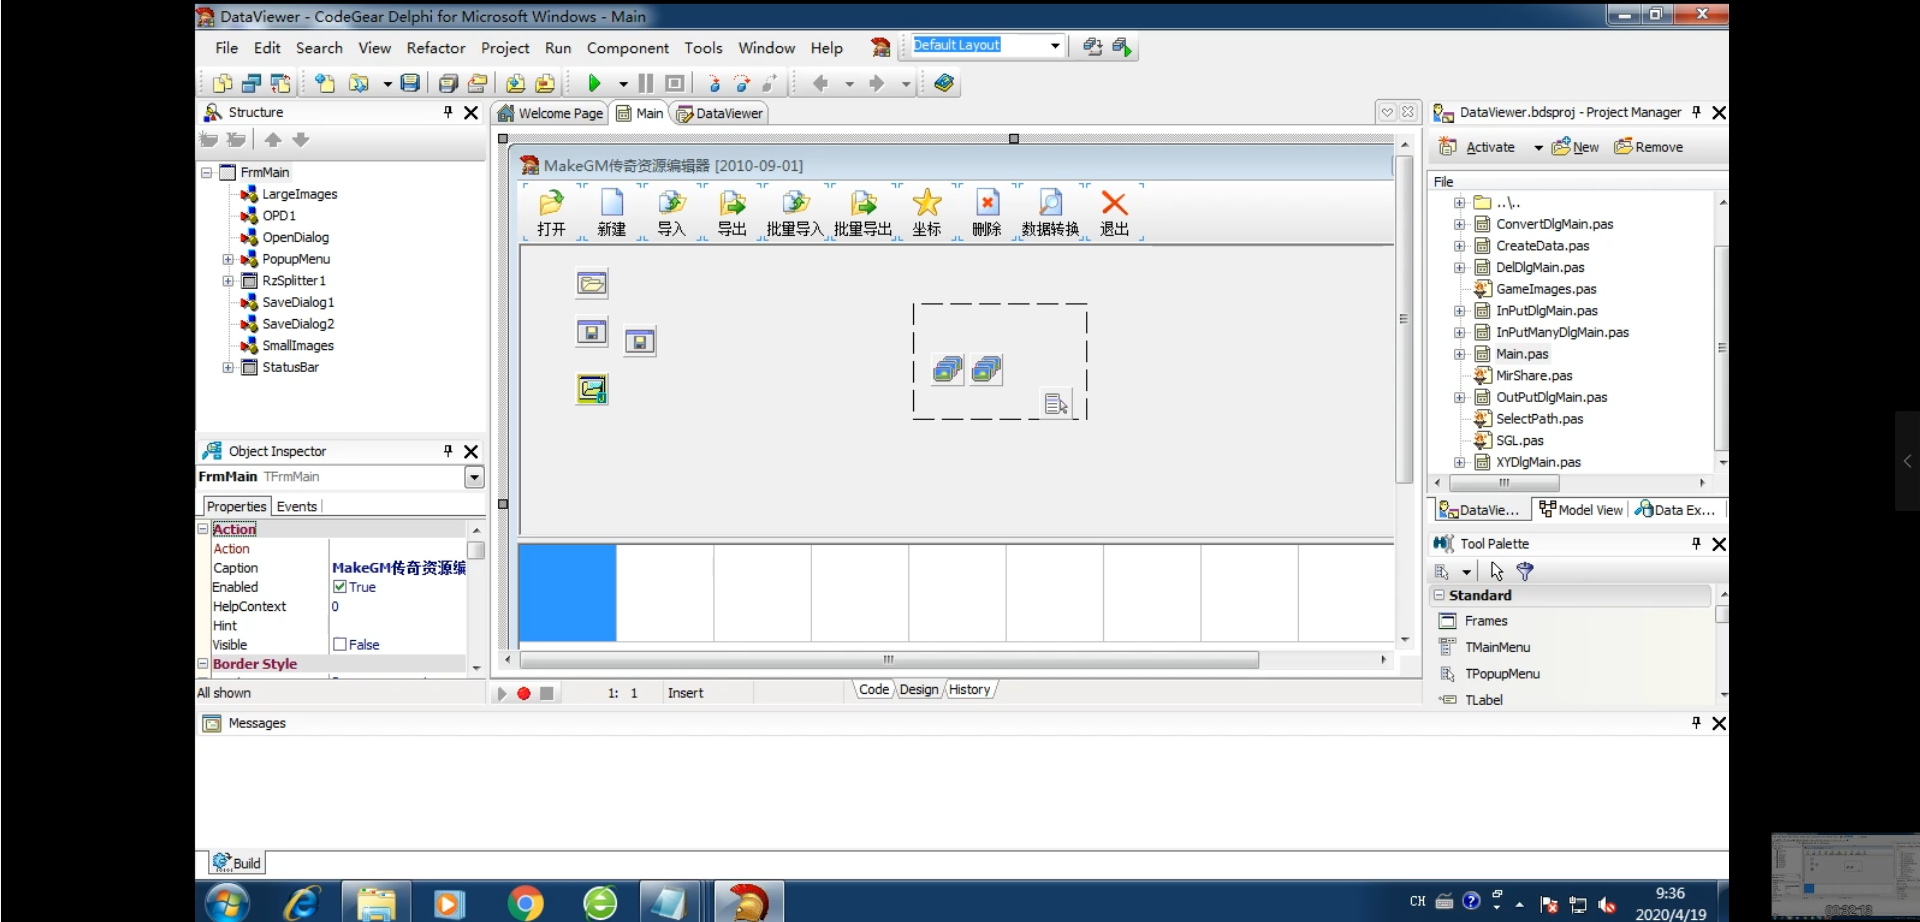Expand ConvertDlgMain.pas in Project Manager

click(1460, 224)
